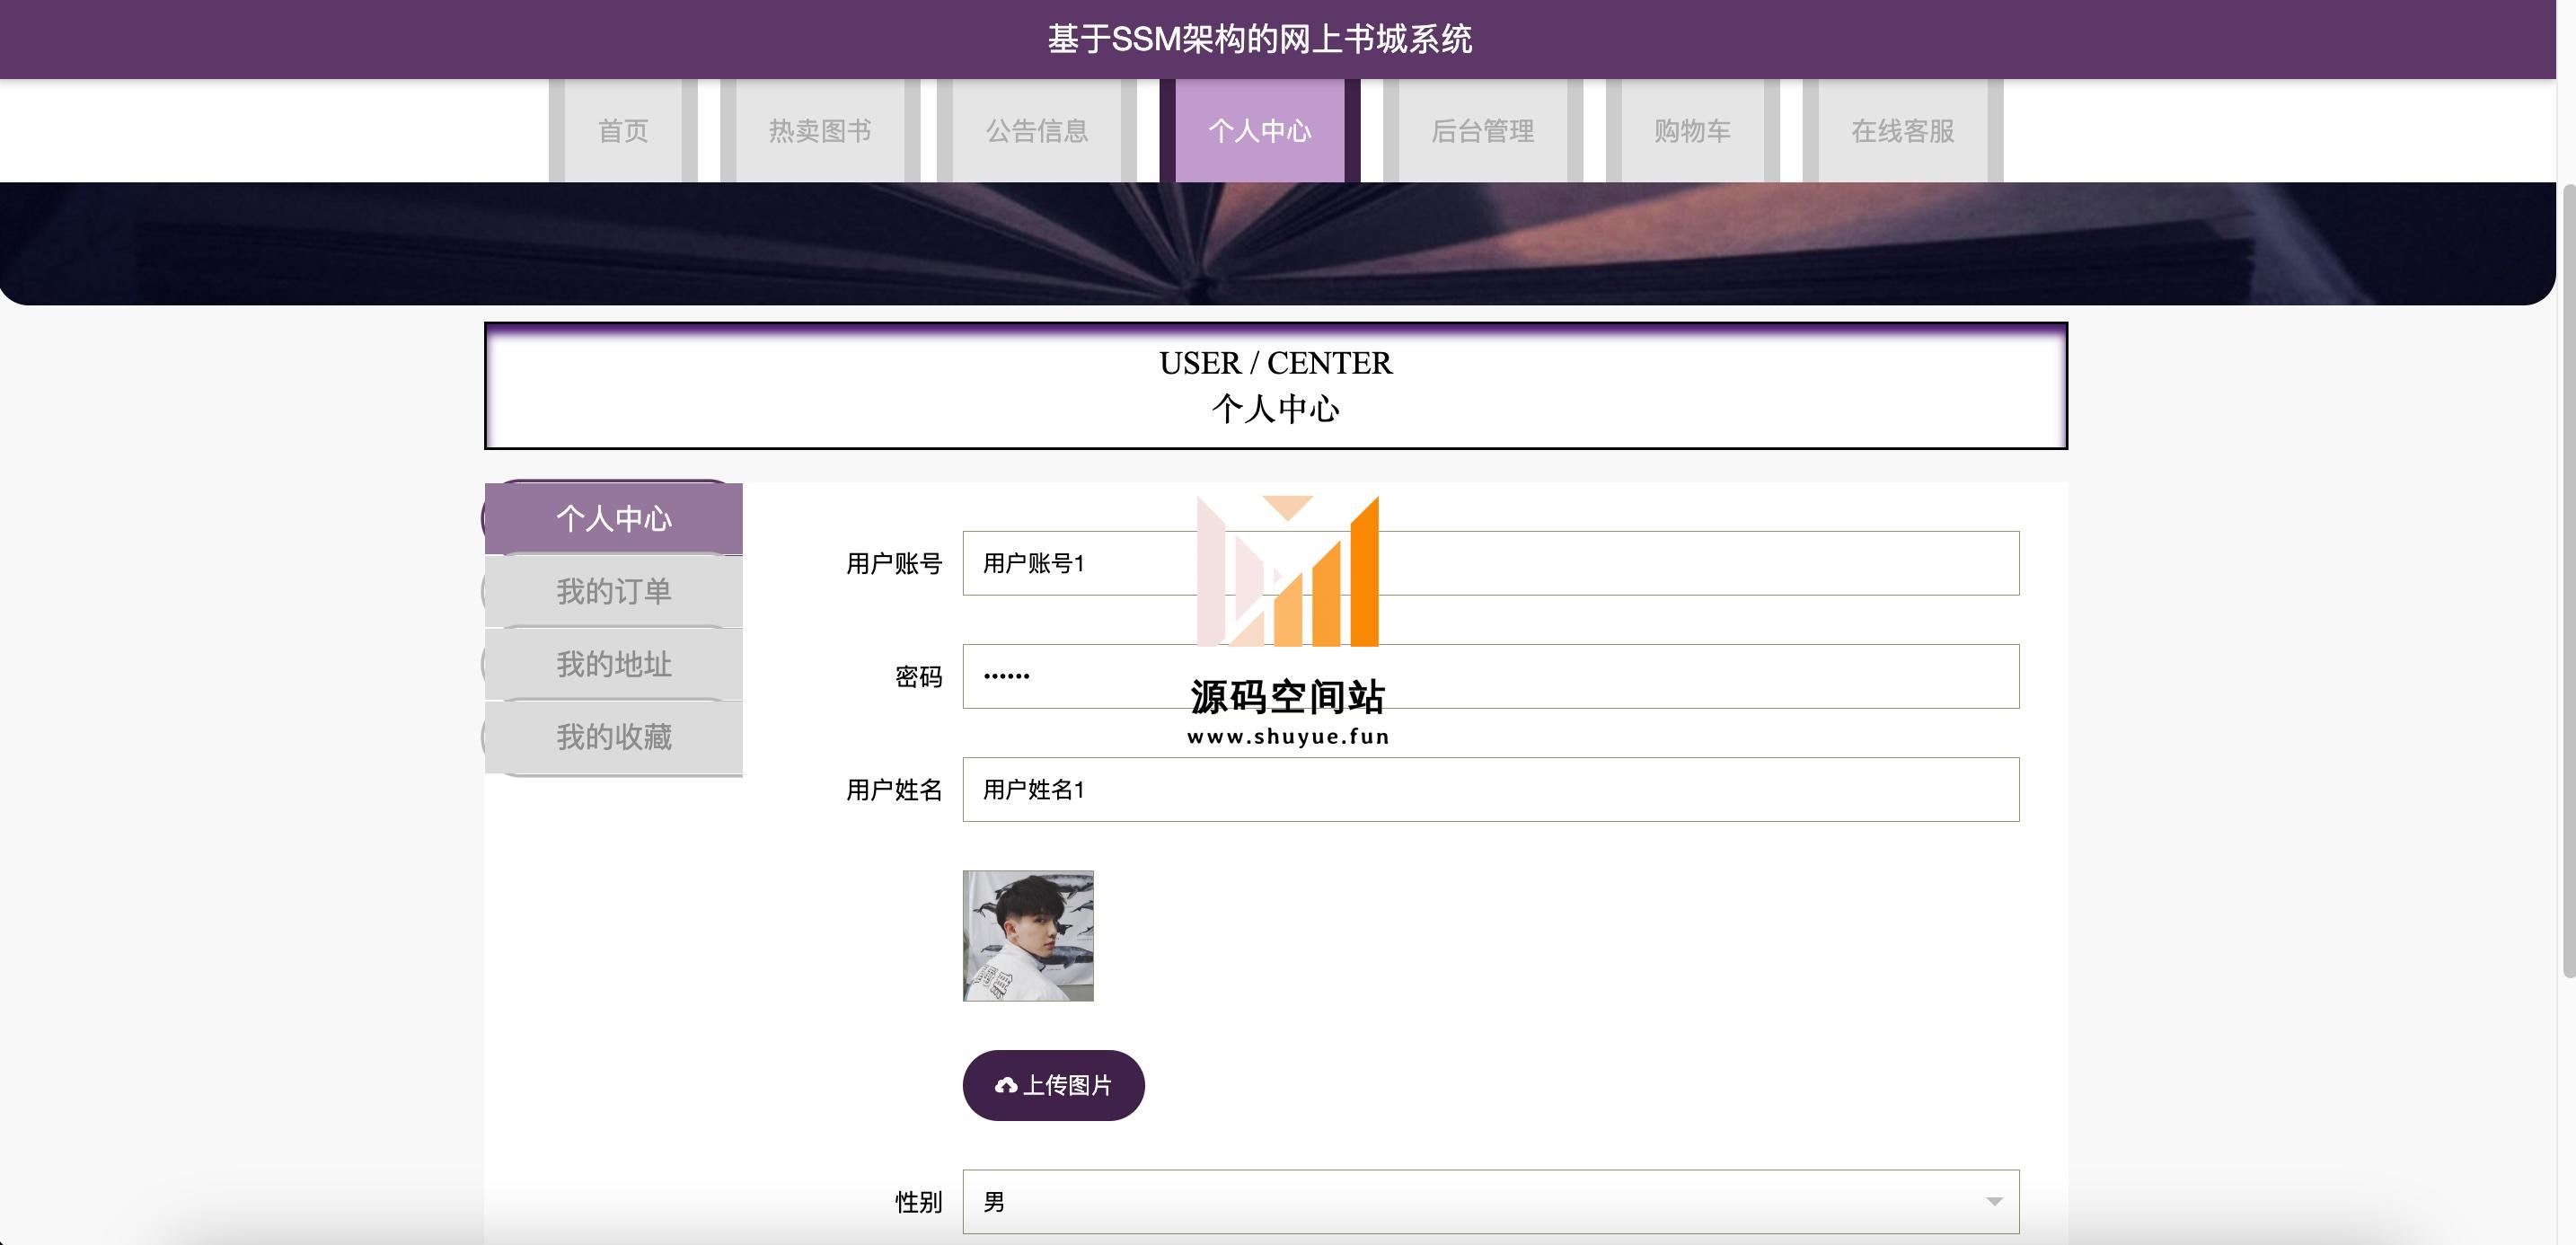The width and height of the screenshot is (2576, 1245).
Task: Click the 用户姓名 input field
Action: 1490,790
